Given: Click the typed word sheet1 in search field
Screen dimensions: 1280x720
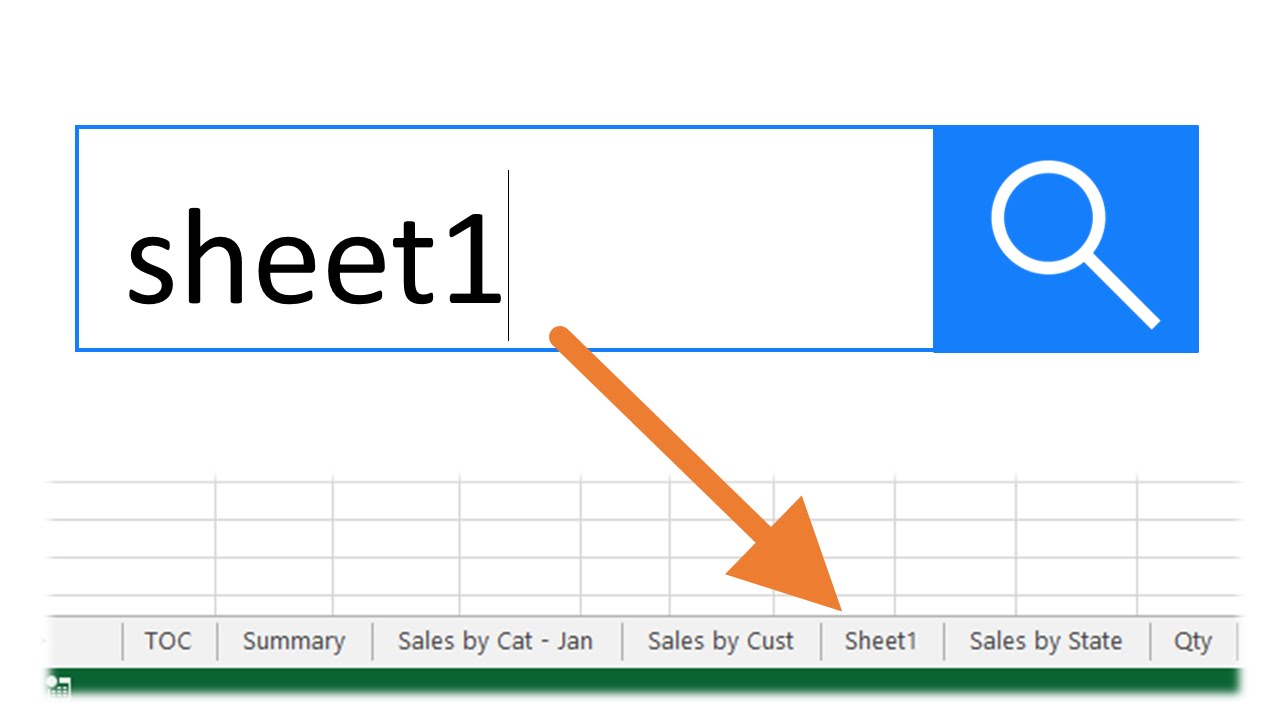Looking at the screenshot, I should coord(314,257).
